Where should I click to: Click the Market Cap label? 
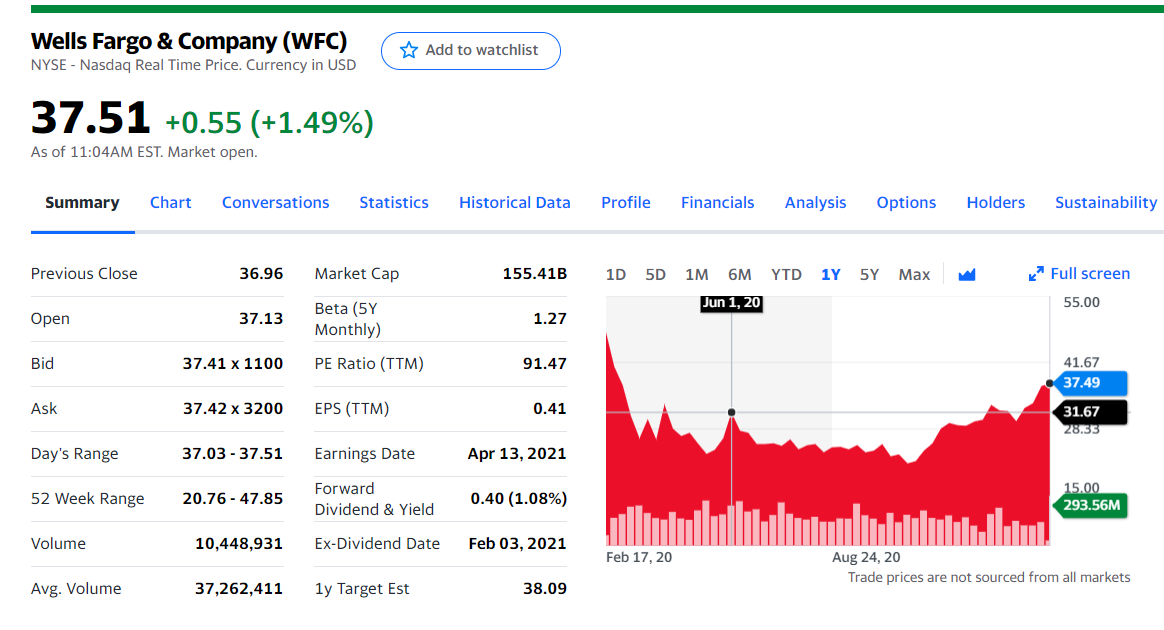(357, 274)
